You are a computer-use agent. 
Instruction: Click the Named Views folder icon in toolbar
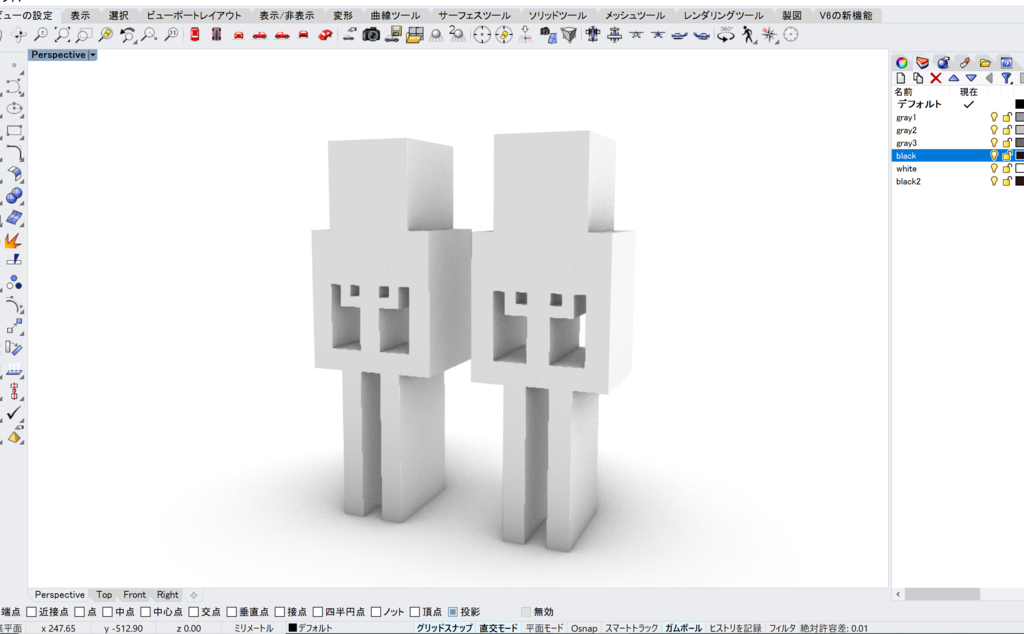tap(415, 35)
